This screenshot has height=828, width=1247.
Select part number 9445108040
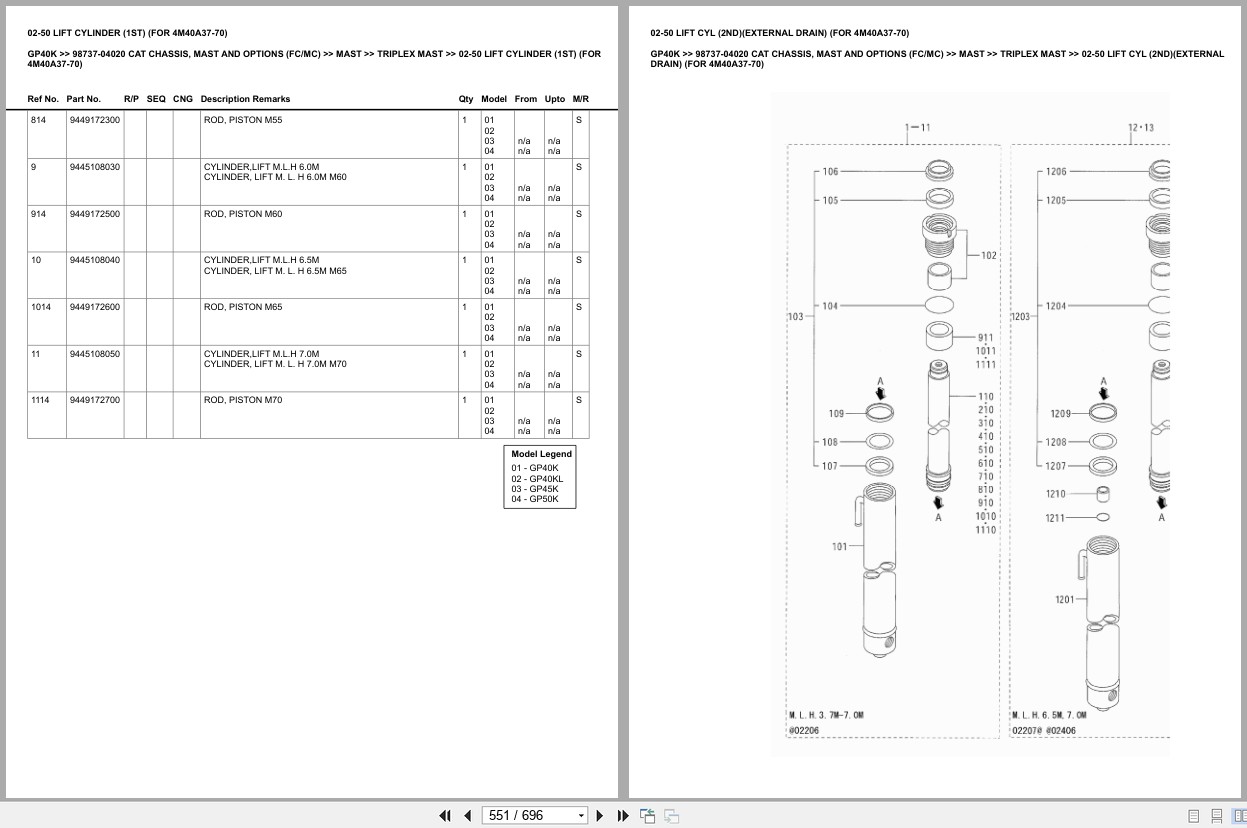(95, 260)
